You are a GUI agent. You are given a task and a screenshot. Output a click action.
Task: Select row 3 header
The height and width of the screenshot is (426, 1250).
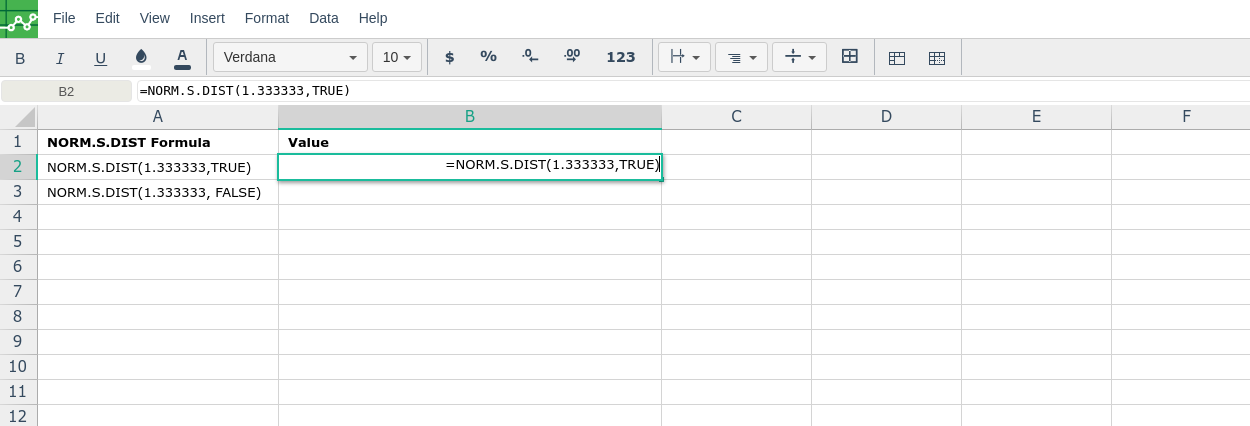[x=19, y=192]
